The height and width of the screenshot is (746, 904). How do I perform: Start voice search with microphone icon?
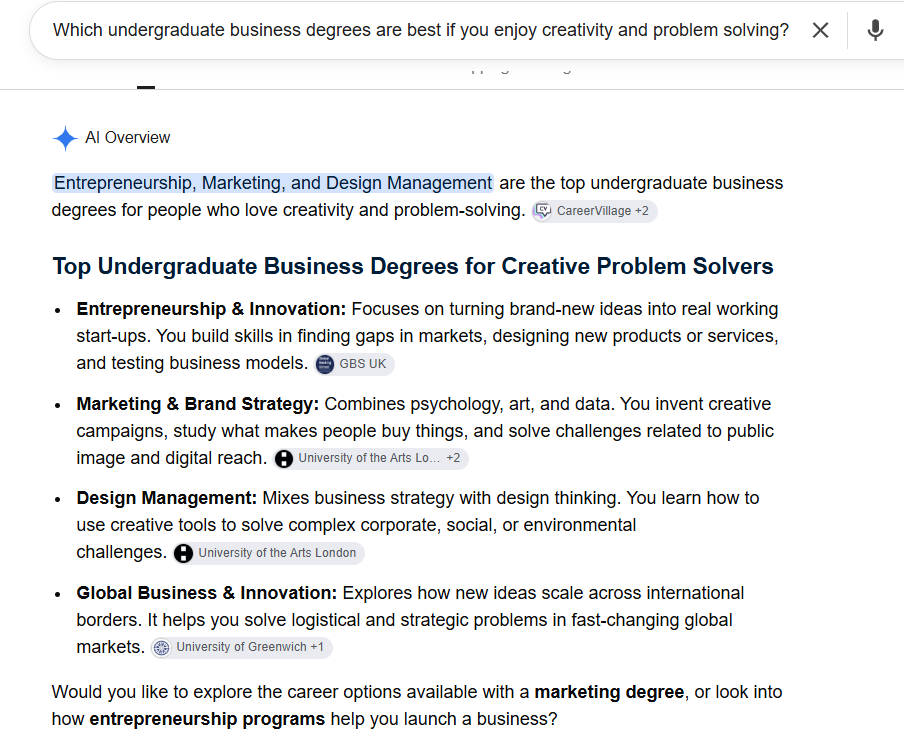[x=875, y=30]
